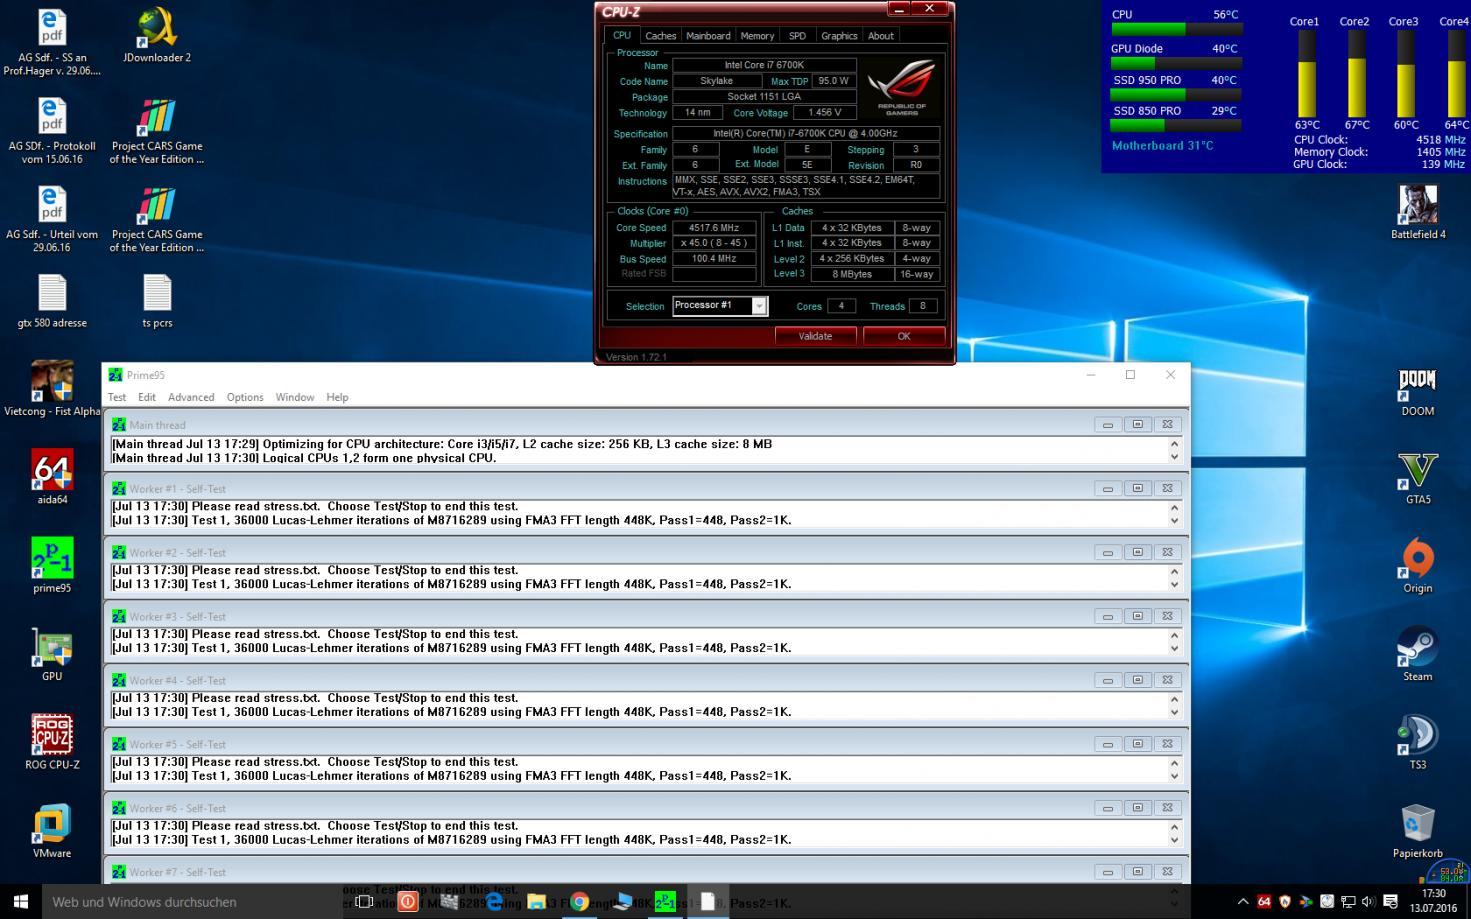
Task: Close the Worker #3 Self-Test sub-window
Action: point(1167,616)
